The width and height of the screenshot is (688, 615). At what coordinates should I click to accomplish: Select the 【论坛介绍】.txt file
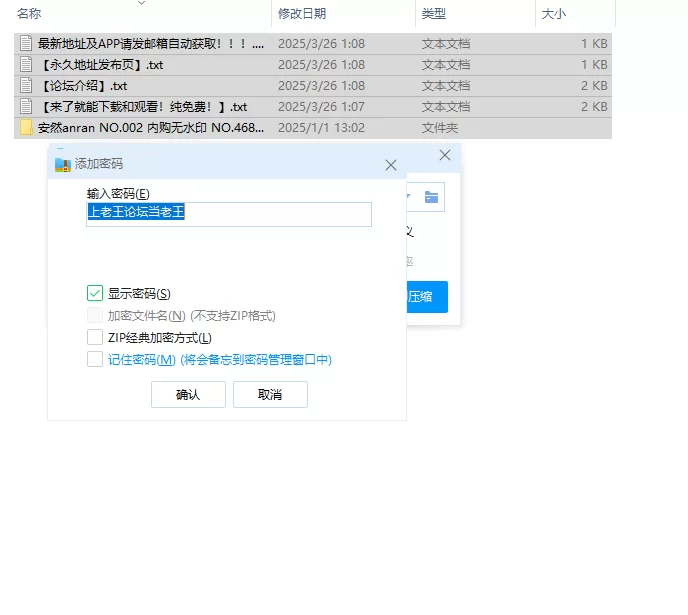[313, 86]
